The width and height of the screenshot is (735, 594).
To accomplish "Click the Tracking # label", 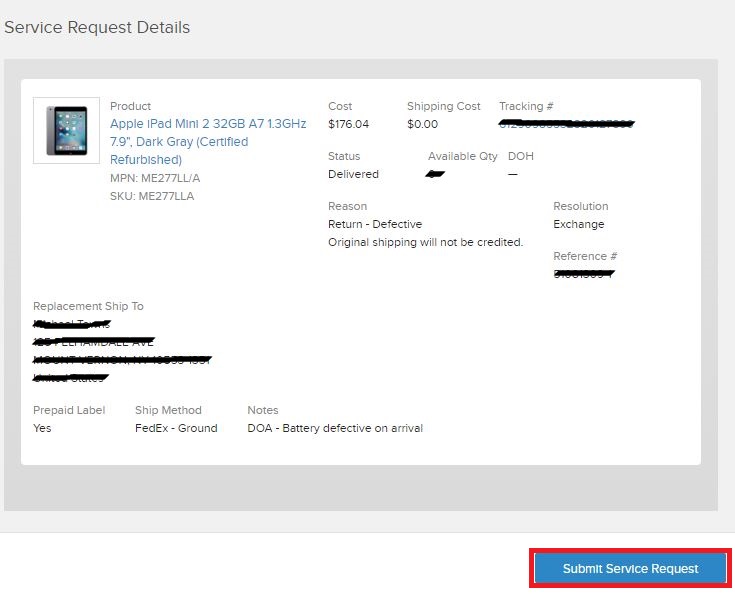I will [x=526, y=106].
